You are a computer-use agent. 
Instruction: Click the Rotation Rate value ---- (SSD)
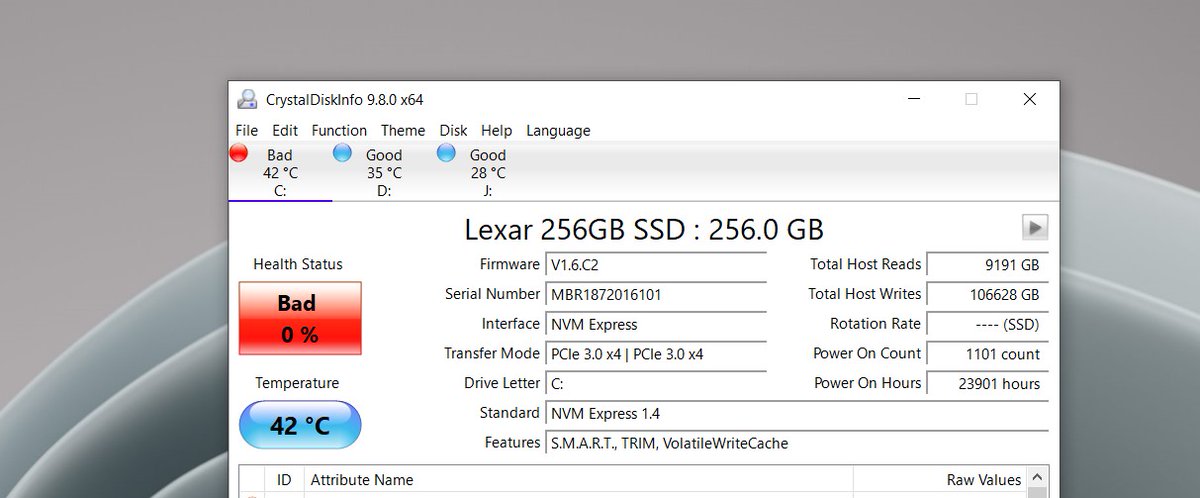pyautogui.click(x=987, y=324)
